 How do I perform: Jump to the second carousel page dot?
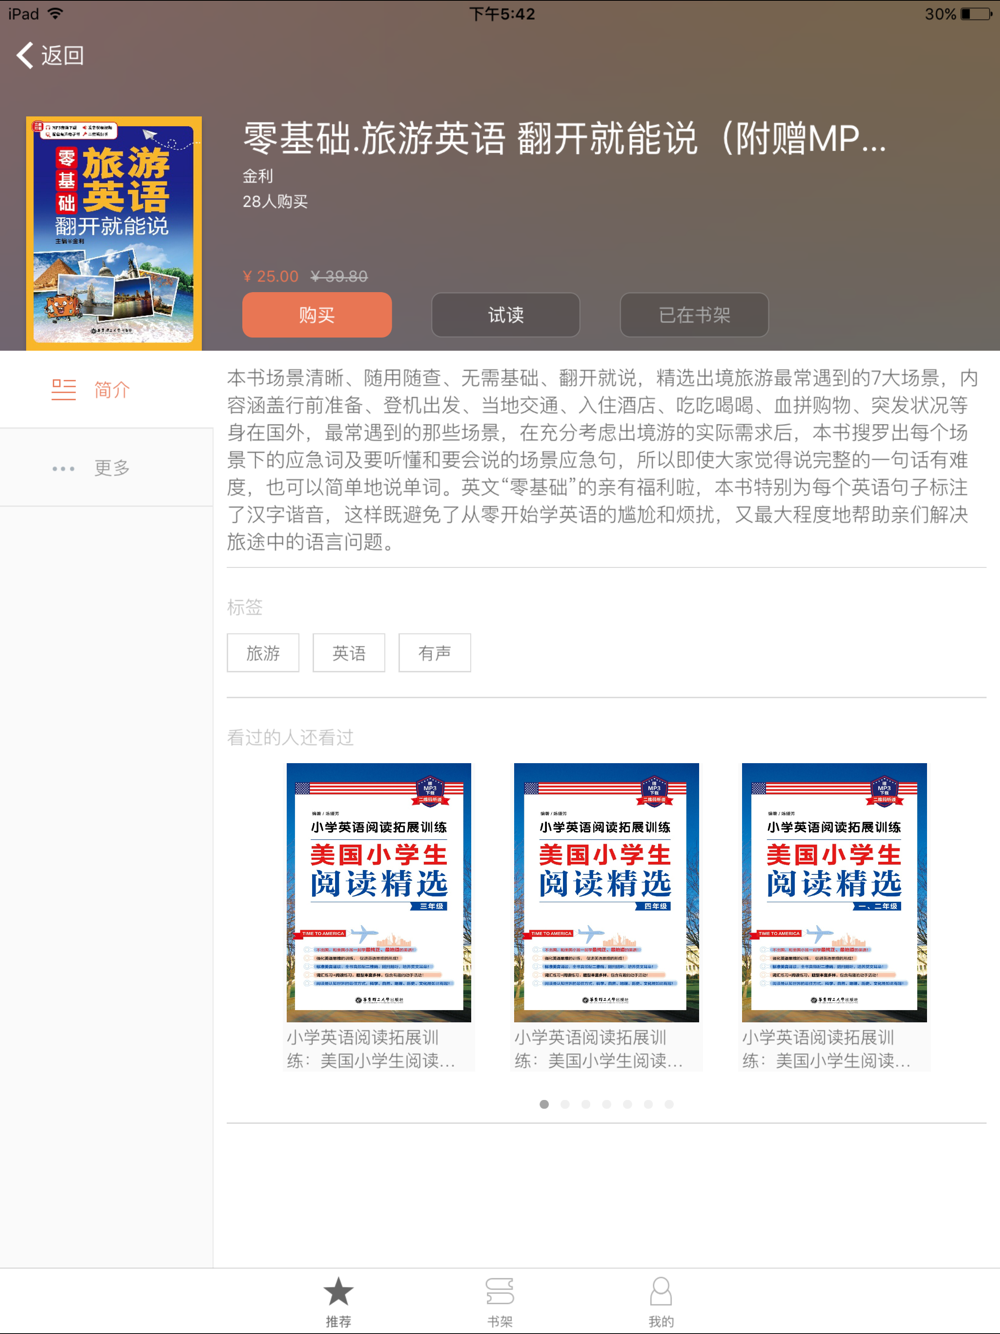565,1104
